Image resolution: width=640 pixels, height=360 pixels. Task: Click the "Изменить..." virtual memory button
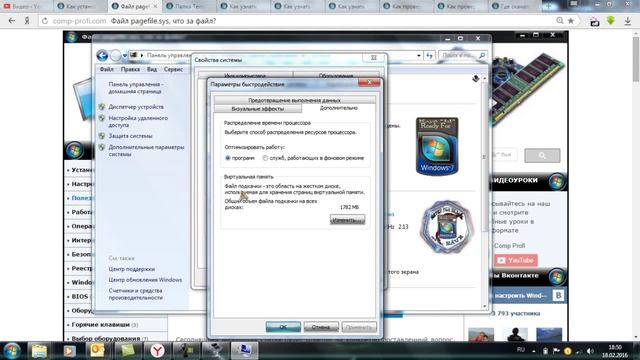(347, 220)
